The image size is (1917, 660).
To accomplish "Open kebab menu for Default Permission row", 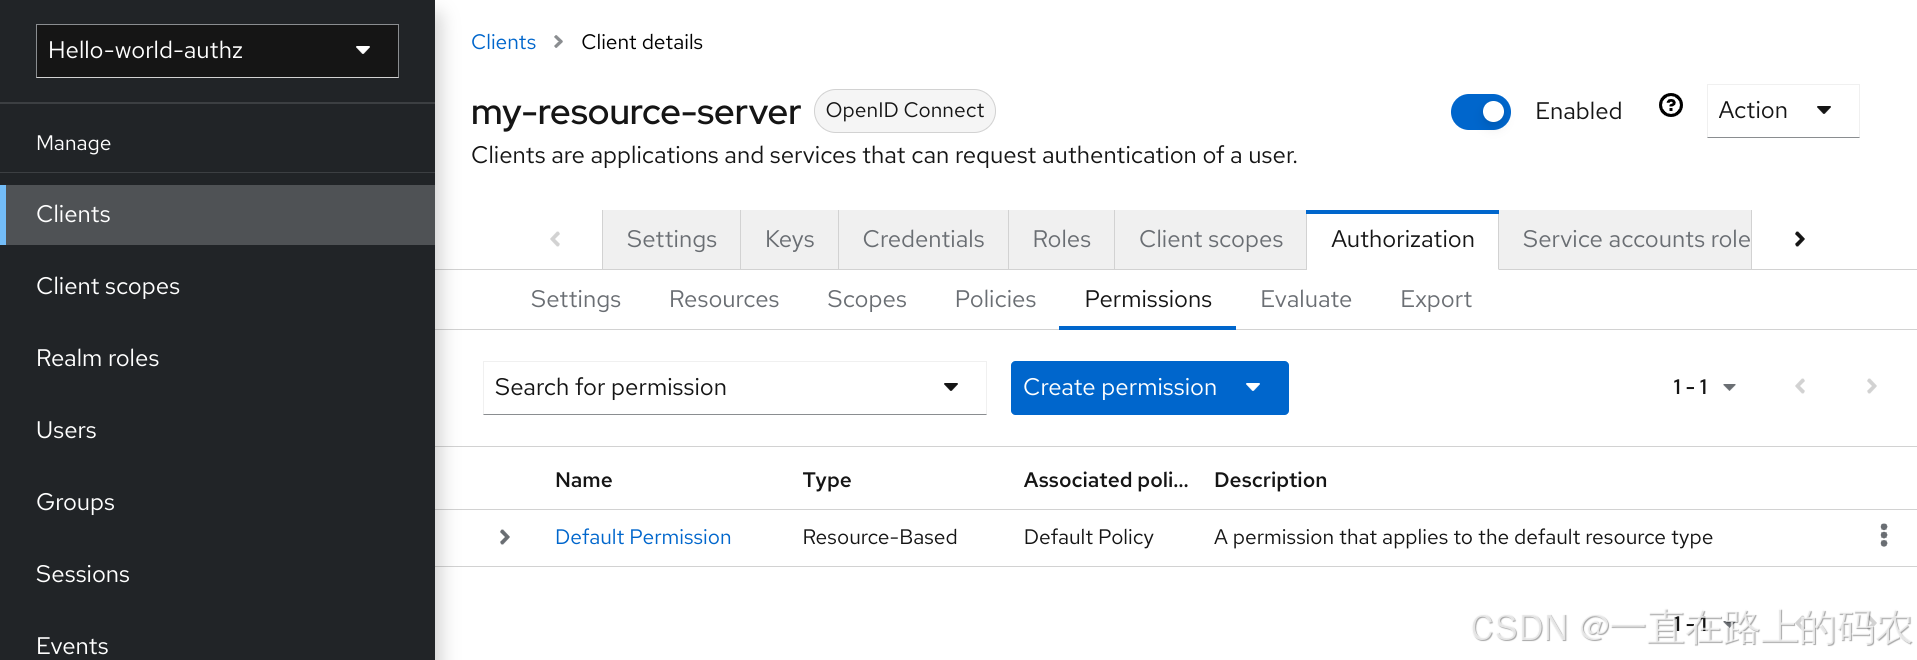I will pyautogui.click(x=1883, y=536).
